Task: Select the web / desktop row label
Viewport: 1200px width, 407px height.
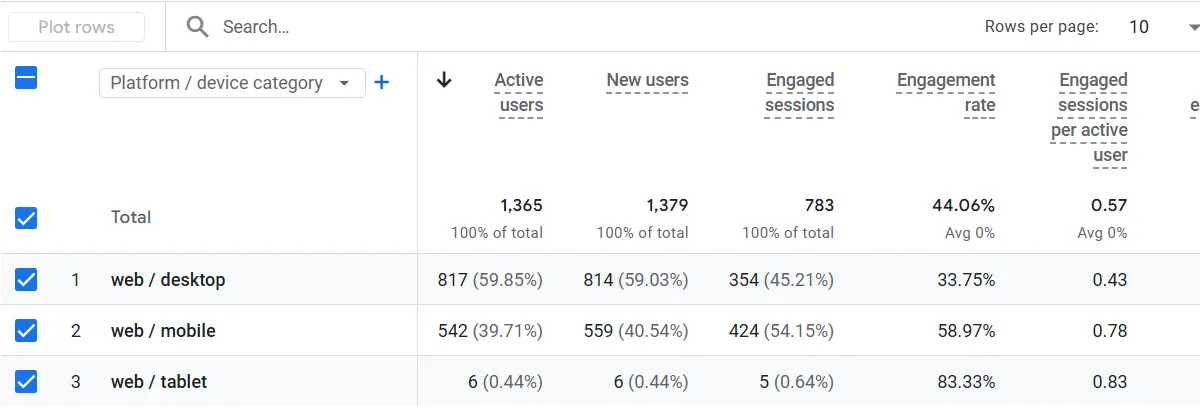Action: click(x=168, y=280)
